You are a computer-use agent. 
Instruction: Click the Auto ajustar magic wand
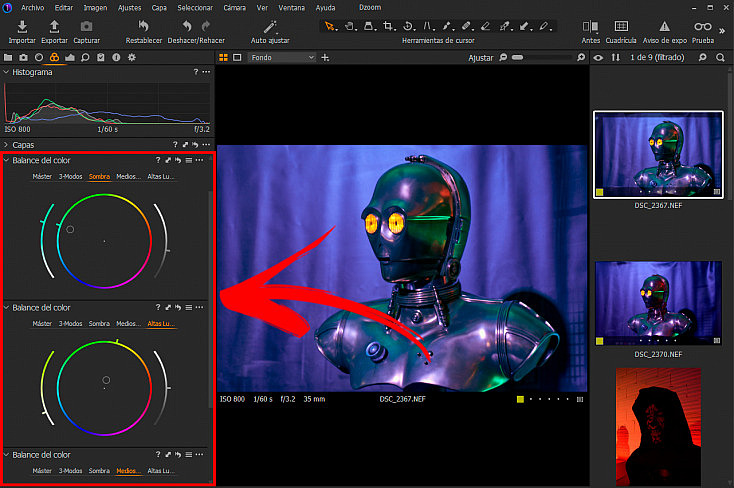click(x=270, y=27)
